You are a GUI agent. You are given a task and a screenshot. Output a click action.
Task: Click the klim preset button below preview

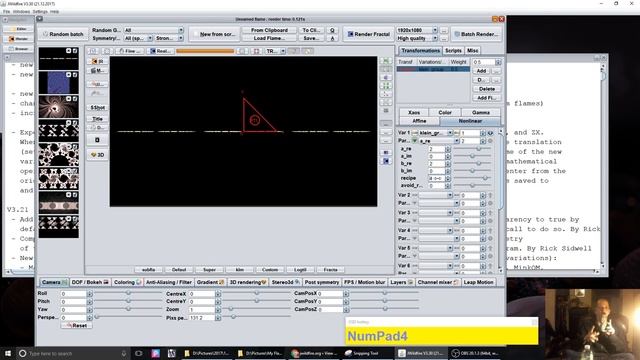[x=240, y=270]
